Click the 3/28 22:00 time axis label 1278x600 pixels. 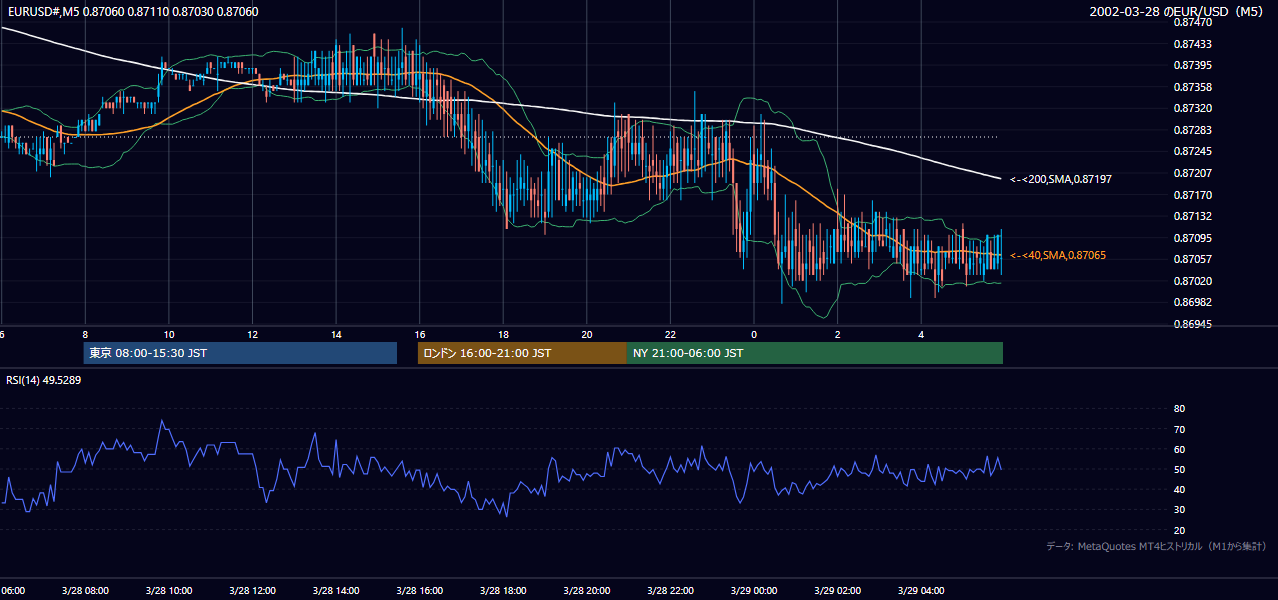(671, 591)
